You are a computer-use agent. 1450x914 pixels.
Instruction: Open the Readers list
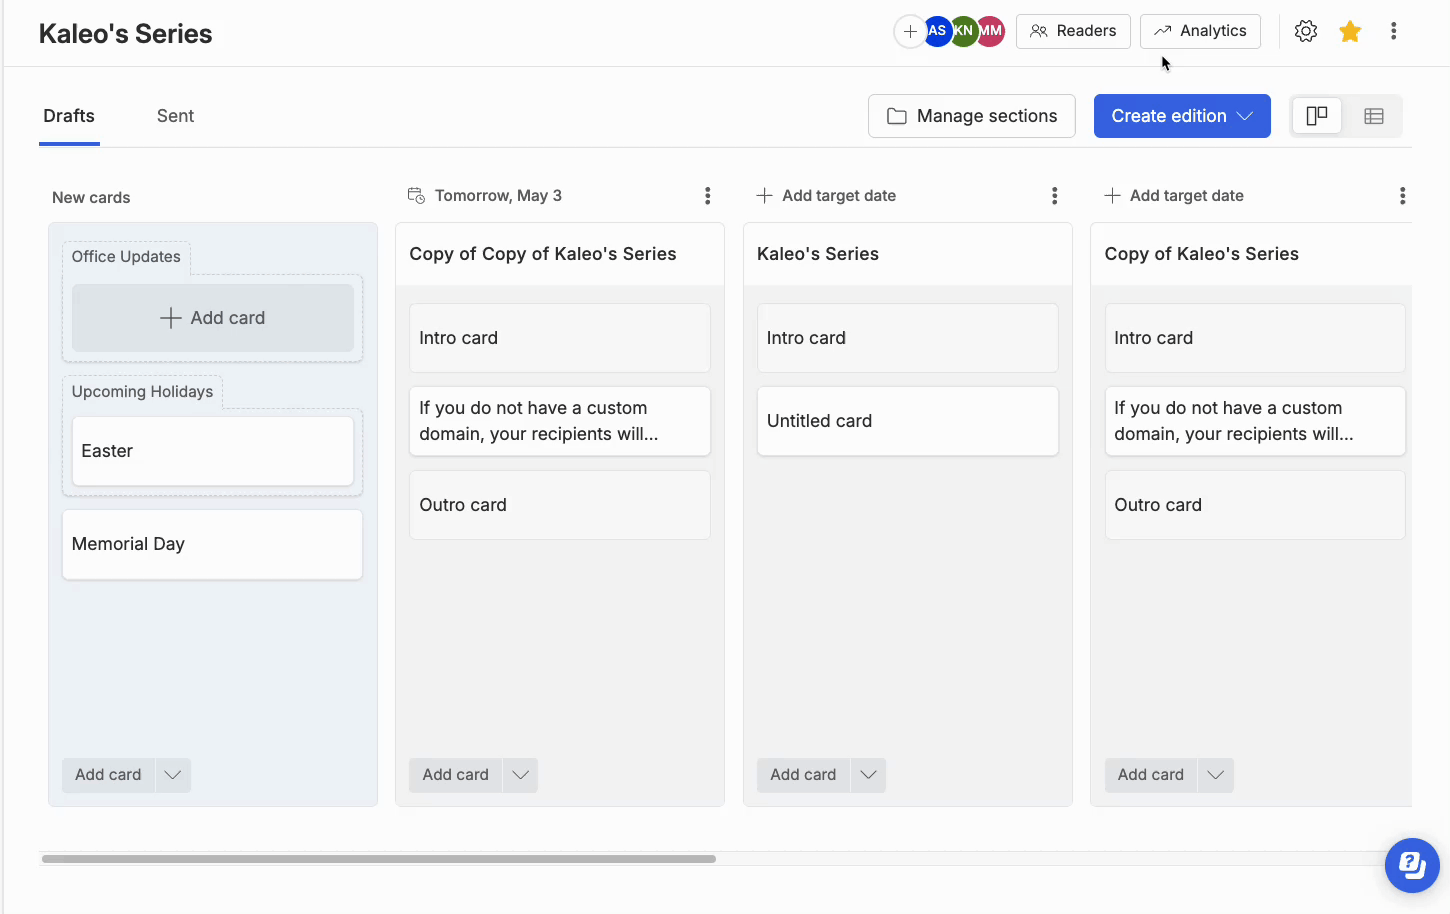click(x=1073, y=31)
